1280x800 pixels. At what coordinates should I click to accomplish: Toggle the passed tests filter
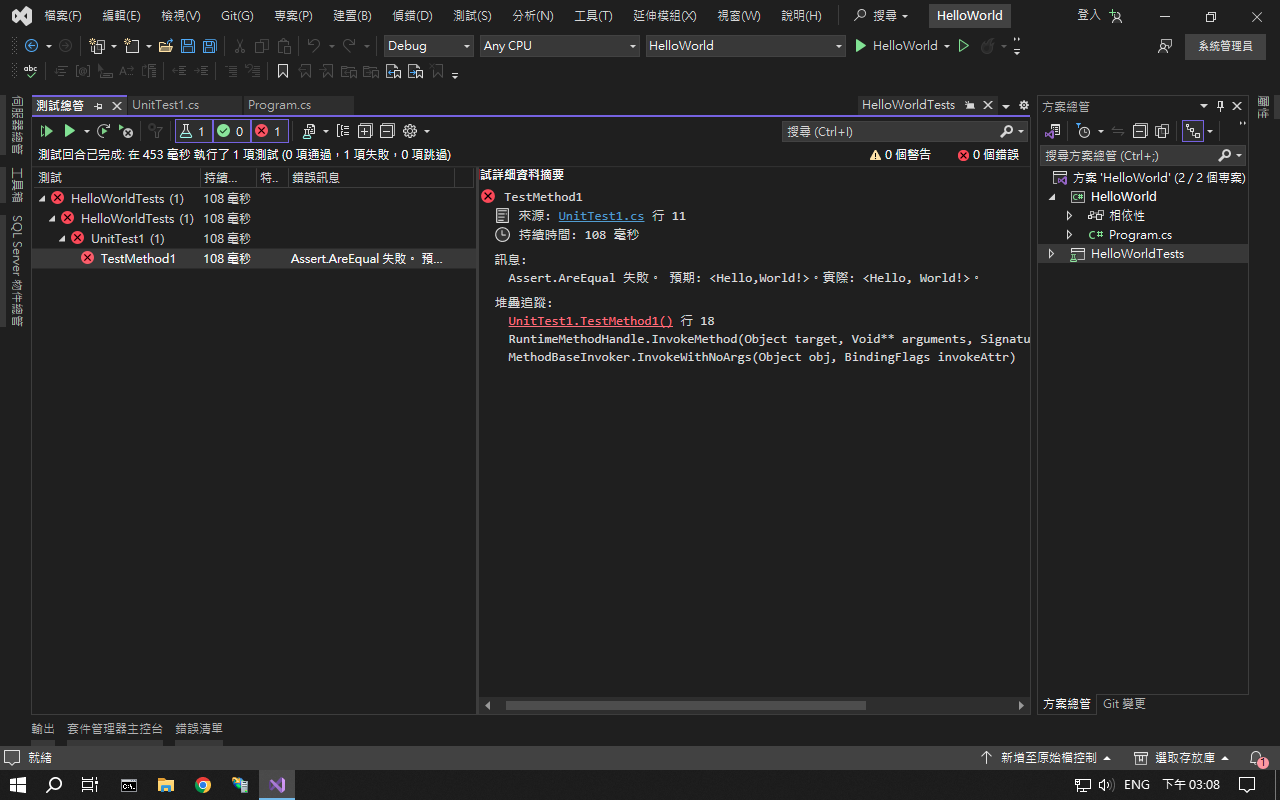click(x=230, y=131)
